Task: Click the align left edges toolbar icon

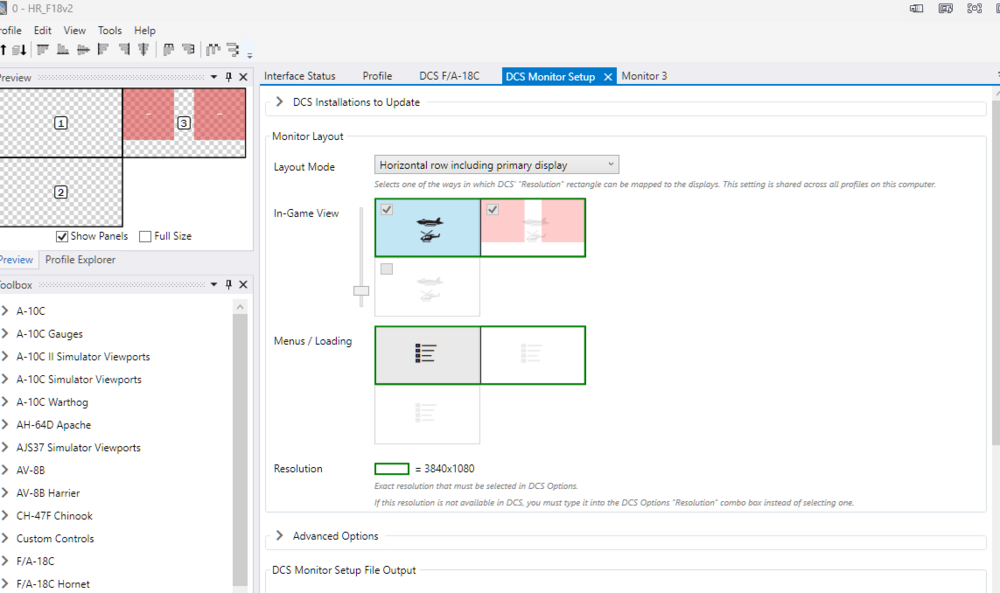Action: (103, 50)
